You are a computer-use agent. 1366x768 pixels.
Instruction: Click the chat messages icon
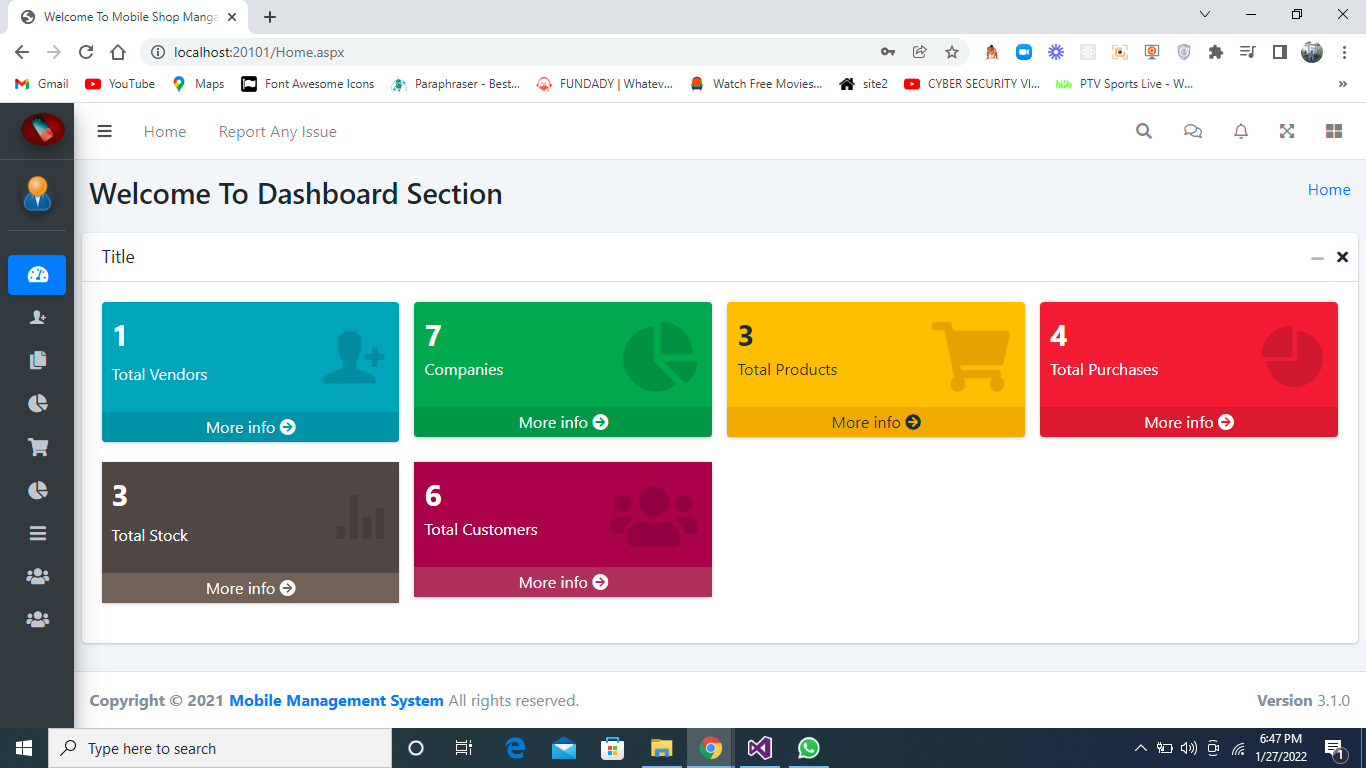click(1192, 131)
